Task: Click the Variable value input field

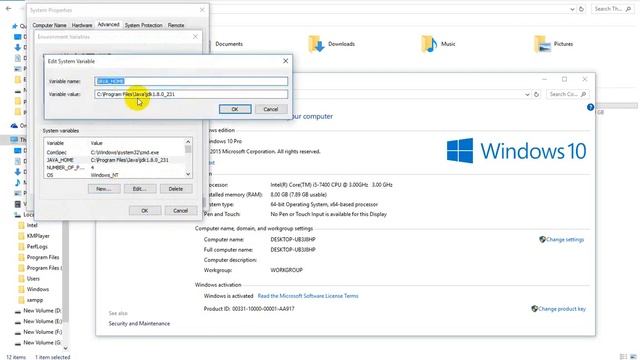Action: tap(191, 94)
